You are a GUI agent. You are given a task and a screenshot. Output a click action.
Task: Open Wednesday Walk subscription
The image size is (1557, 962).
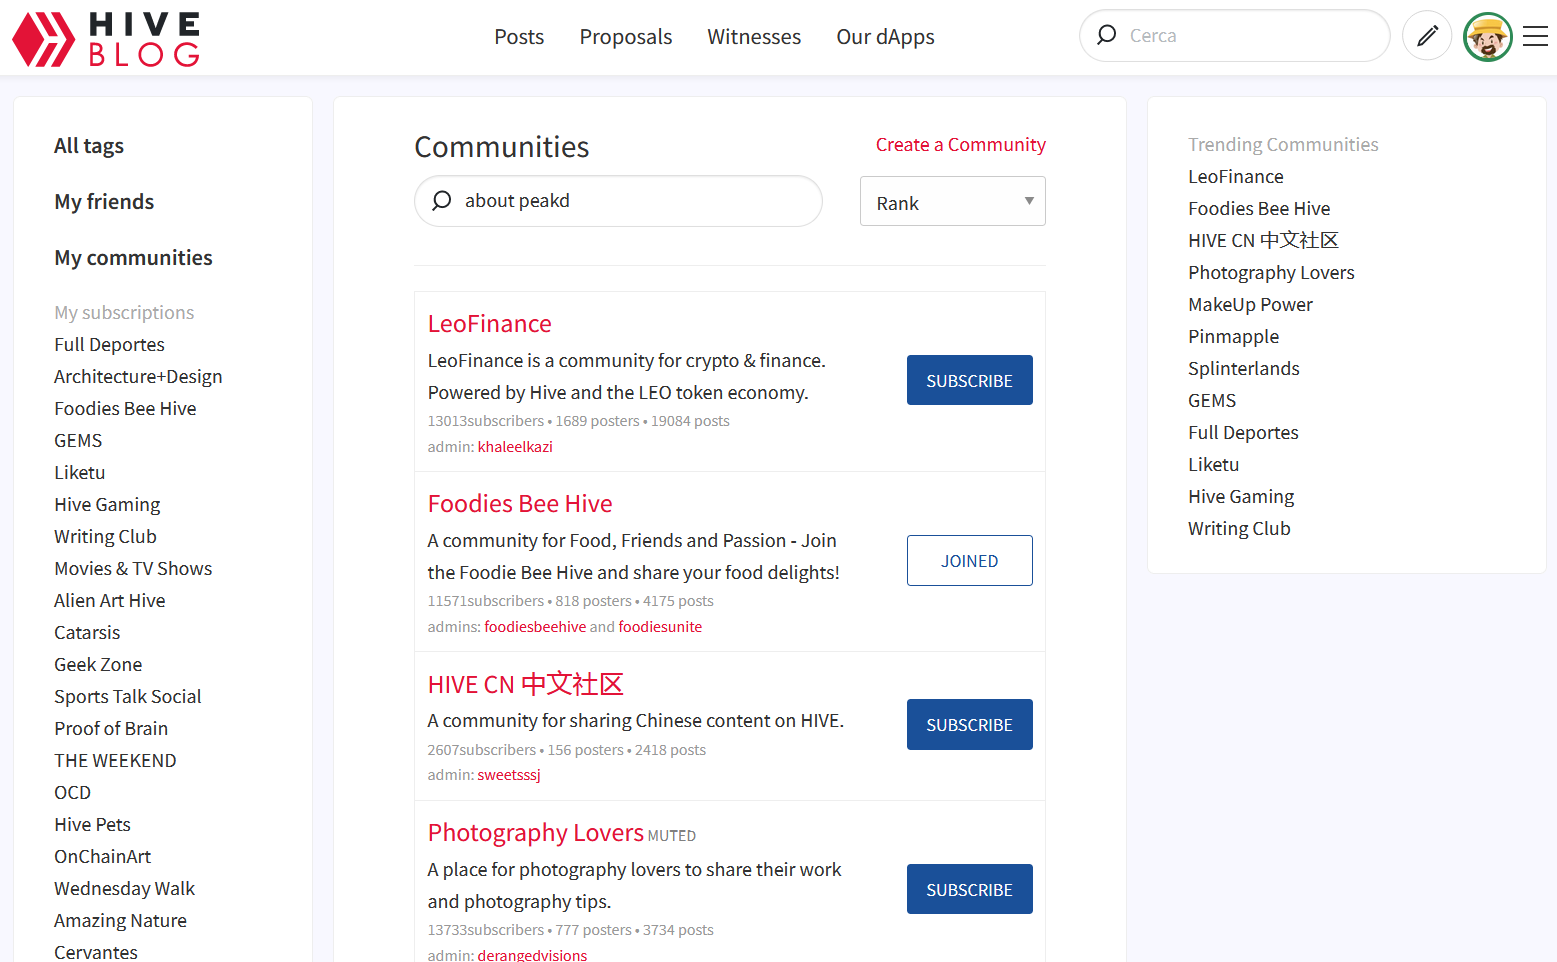124,889
